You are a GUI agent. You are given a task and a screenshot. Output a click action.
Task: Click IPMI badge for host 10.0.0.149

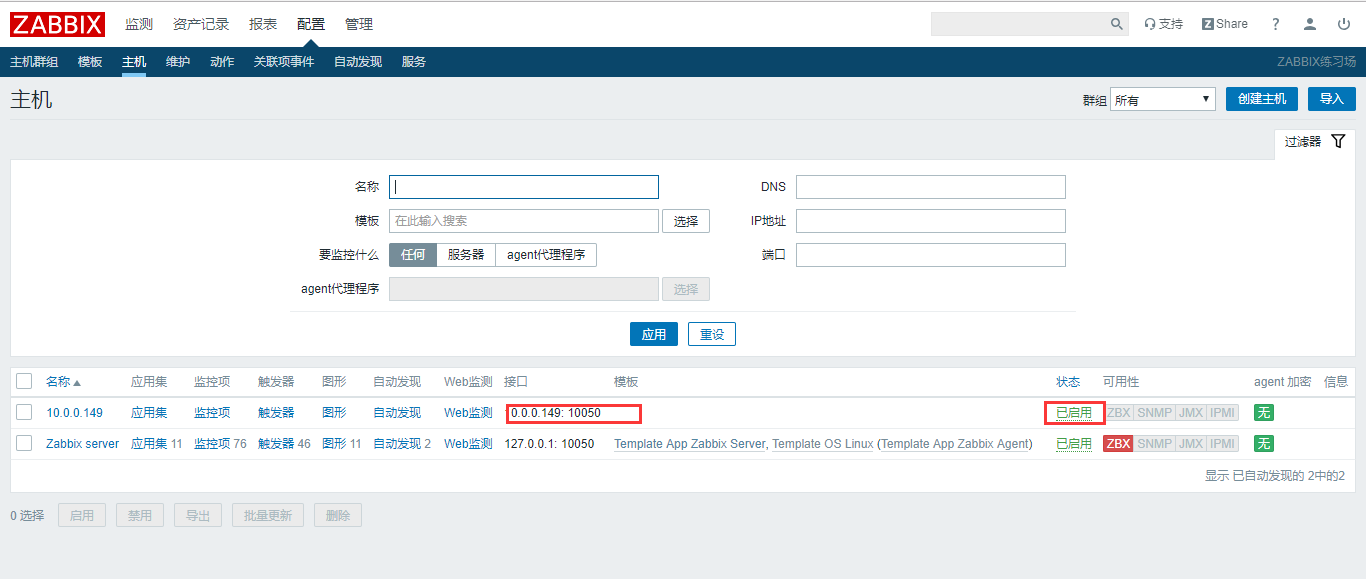tap(1222, 413)
